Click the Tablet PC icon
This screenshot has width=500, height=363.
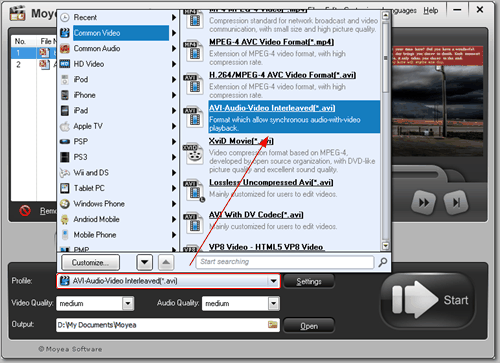65,188
